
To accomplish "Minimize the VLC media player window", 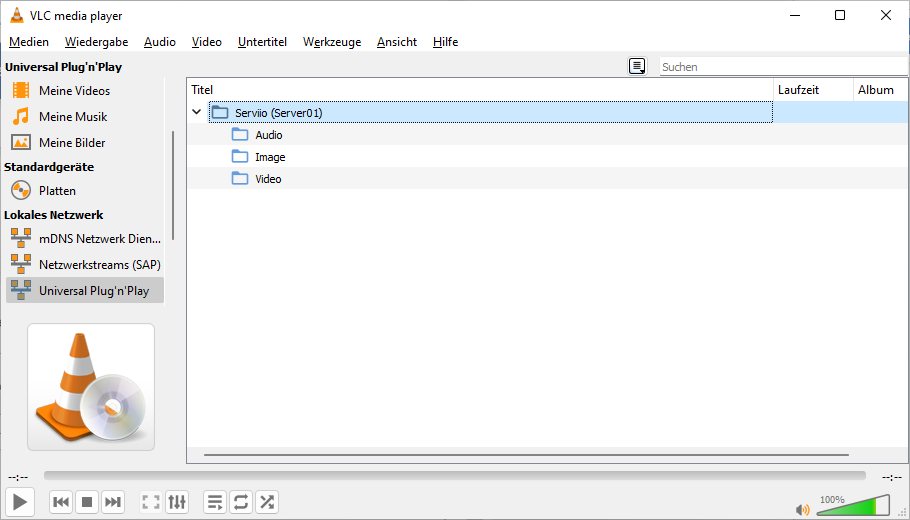I will (x=795, y=16).
